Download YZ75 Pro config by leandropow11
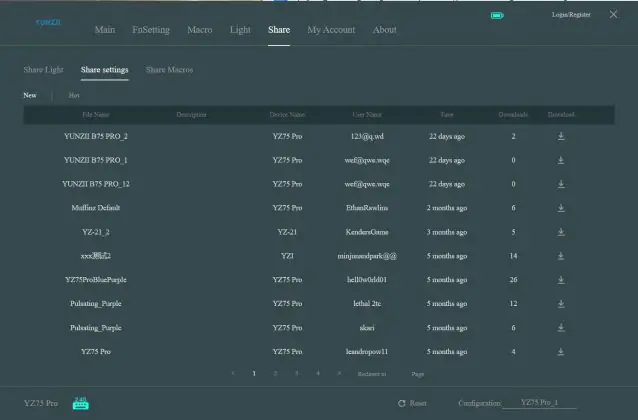This screenshot has height=420, width=638. pyautogui.click(x=561, y=351)
